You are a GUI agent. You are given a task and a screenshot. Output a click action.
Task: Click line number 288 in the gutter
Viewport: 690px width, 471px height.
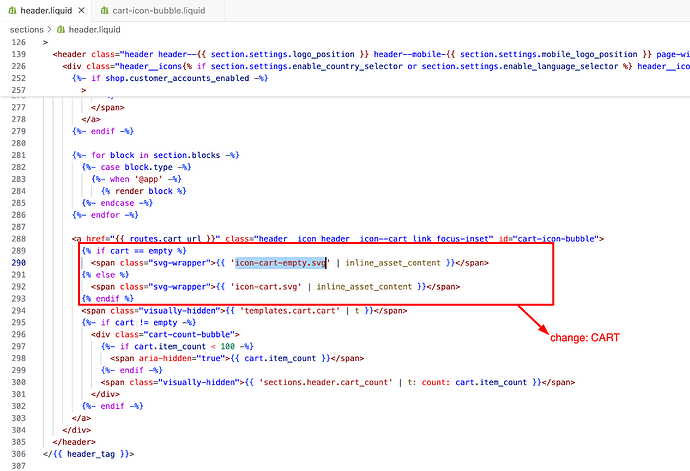18,239
